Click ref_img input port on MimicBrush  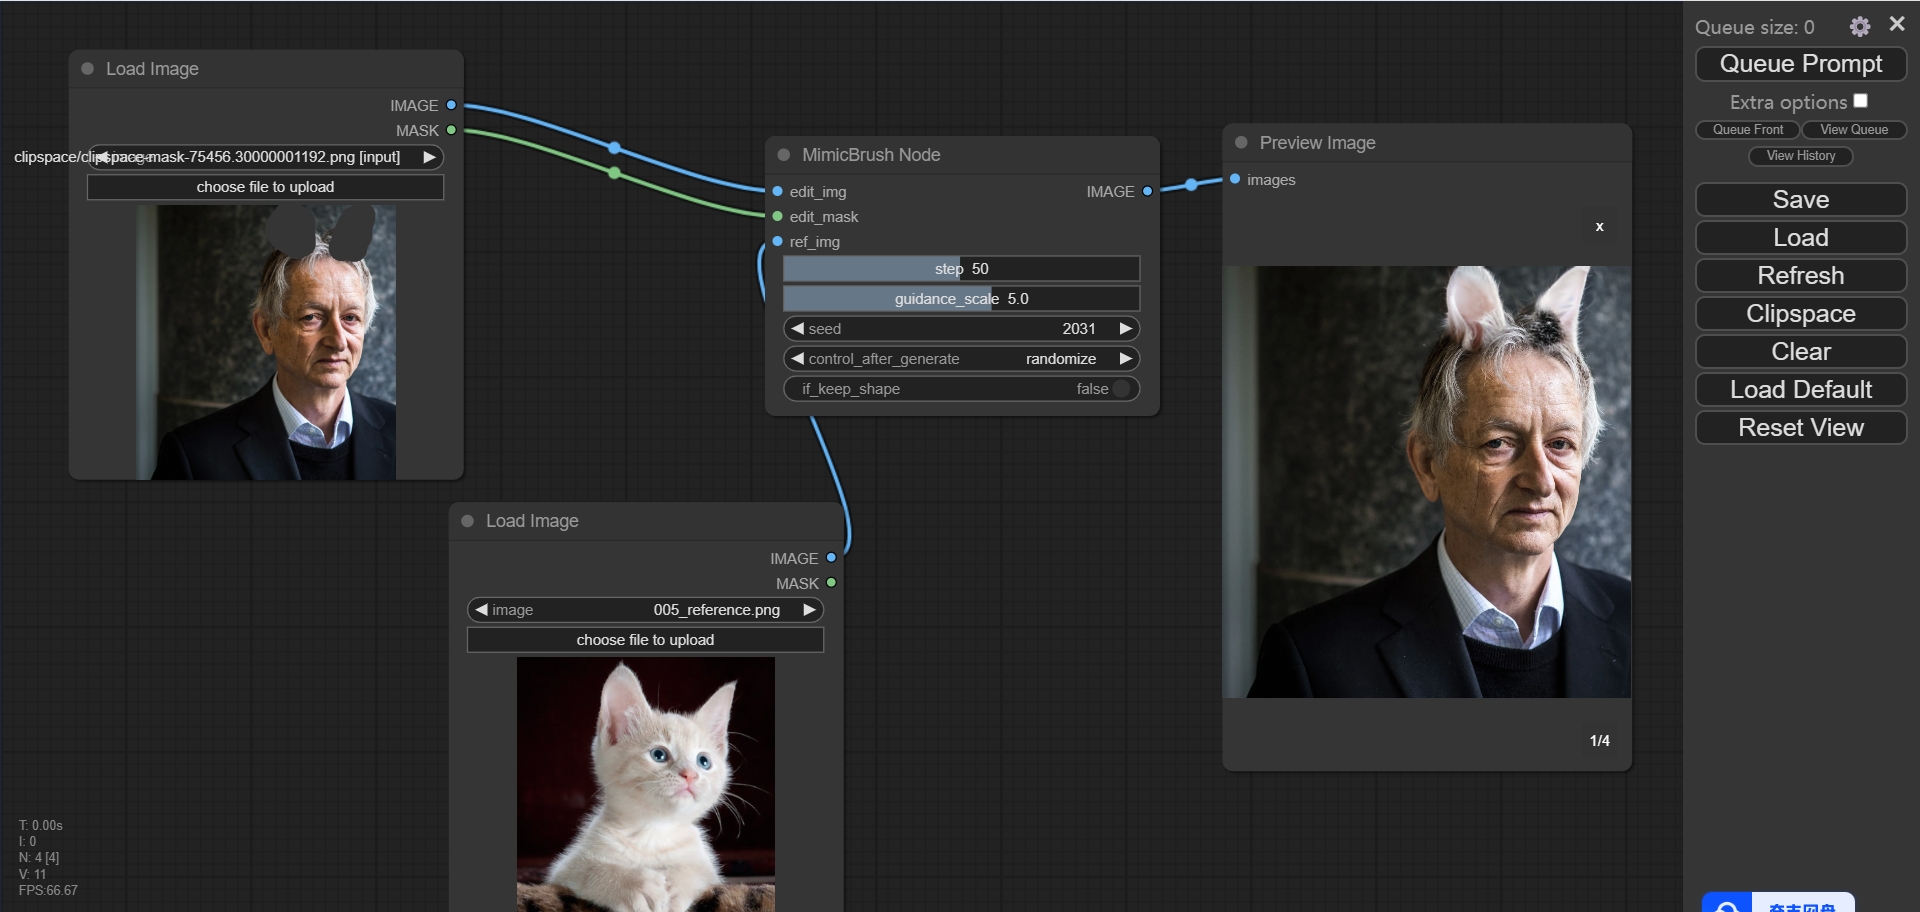pos(777,241)
